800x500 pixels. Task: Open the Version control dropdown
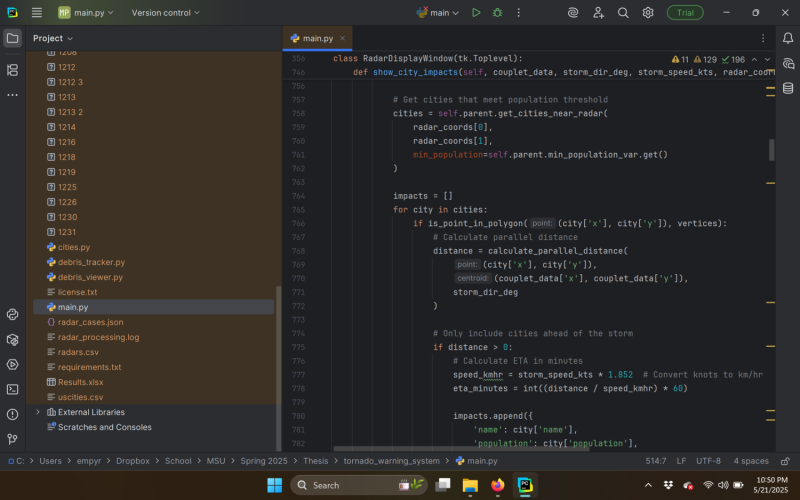[x=165, y=13]
